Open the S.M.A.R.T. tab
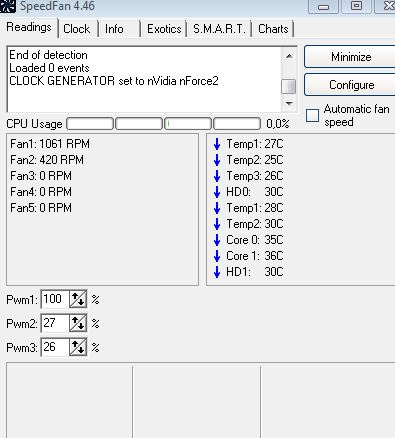This screenshot has width=395, height=438. (219, 29)
